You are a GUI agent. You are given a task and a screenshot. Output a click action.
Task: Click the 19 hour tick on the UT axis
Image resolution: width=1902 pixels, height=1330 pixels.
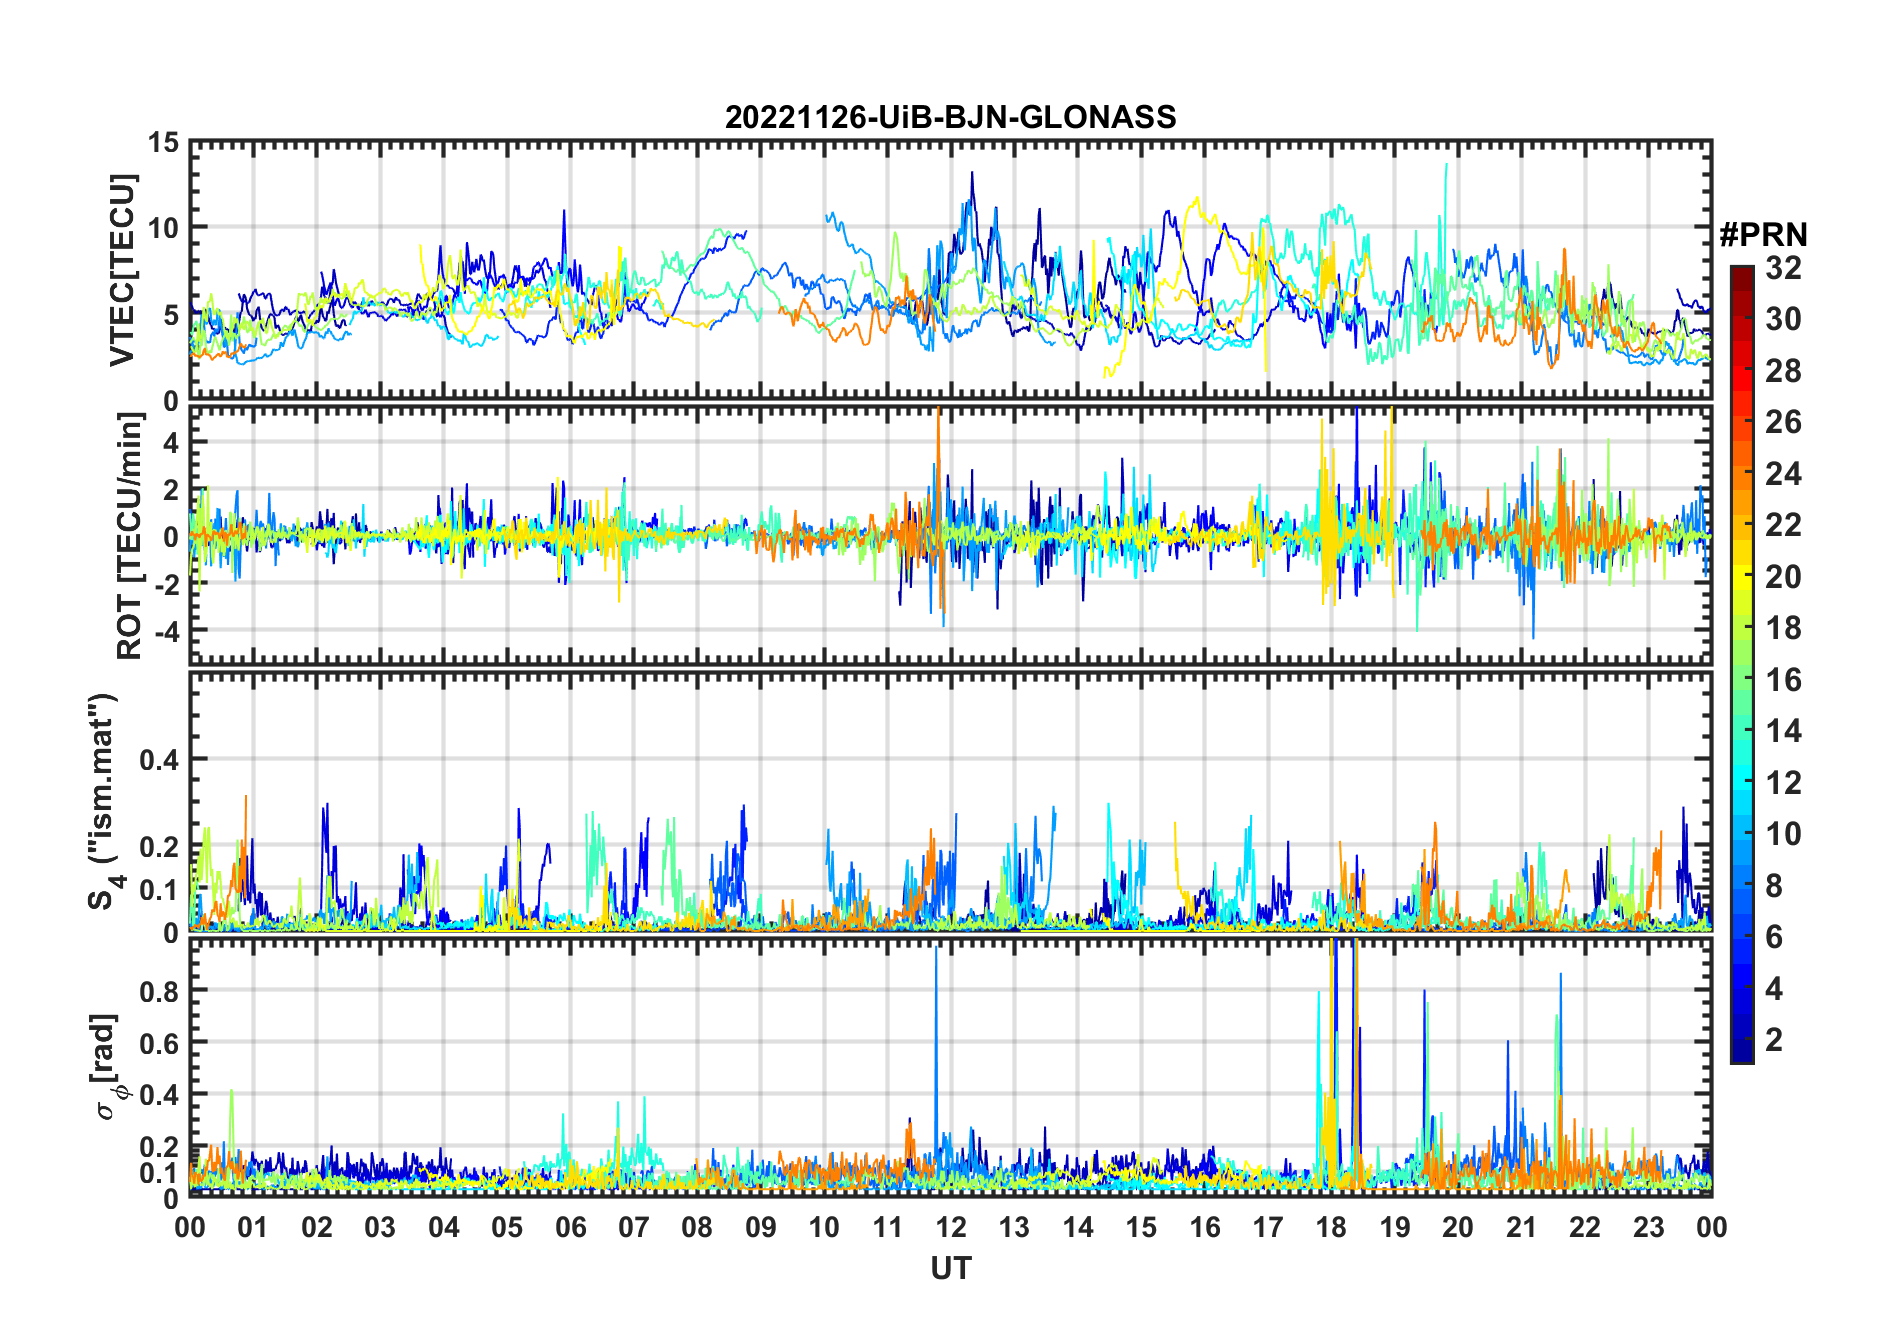click(1395, 1228)
